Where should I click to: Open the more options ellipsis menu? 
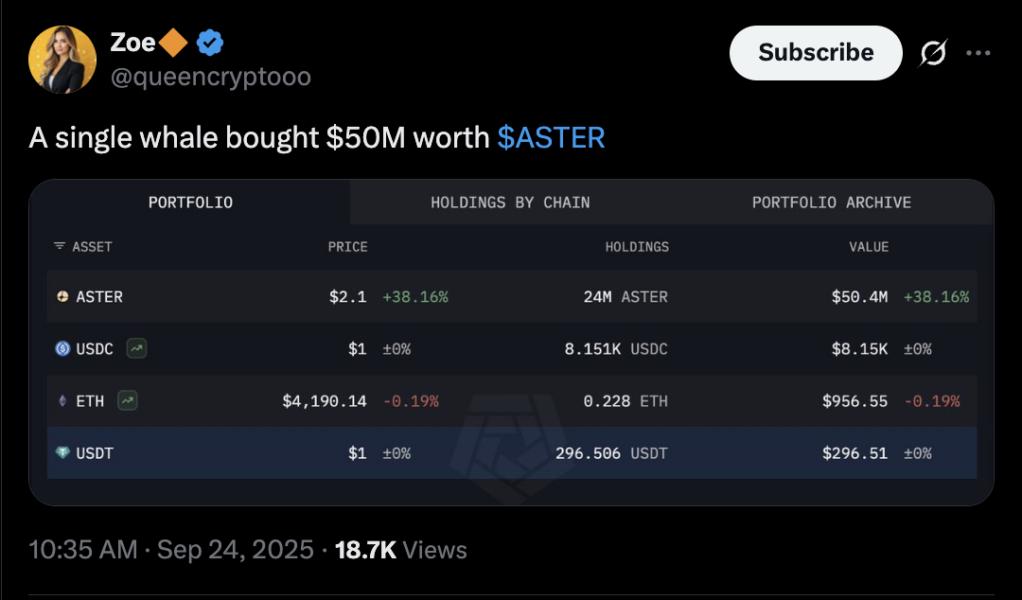click(978, 53)
